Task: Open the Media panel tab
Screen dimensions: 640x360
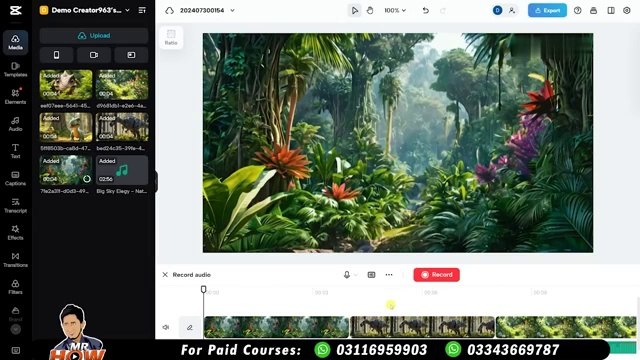Action: pos(16,42)
